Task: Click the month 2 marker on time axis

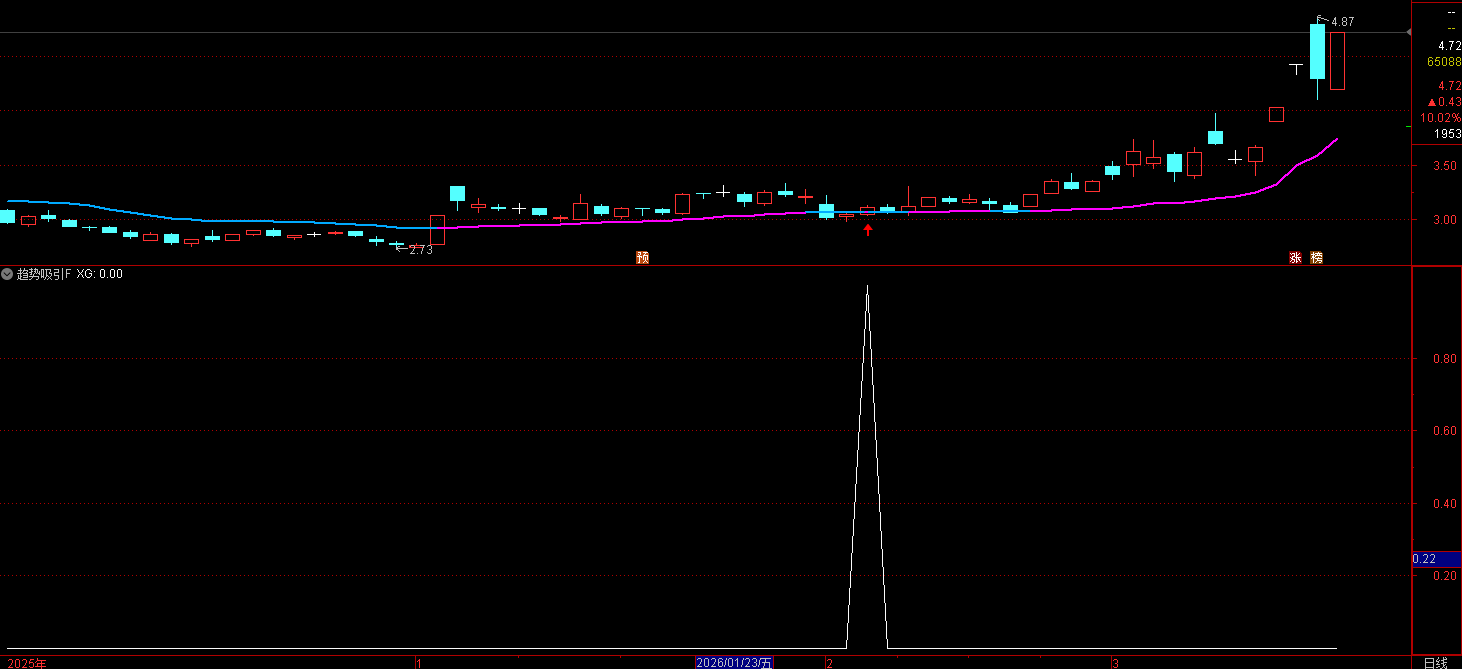Action: [830, 663]
